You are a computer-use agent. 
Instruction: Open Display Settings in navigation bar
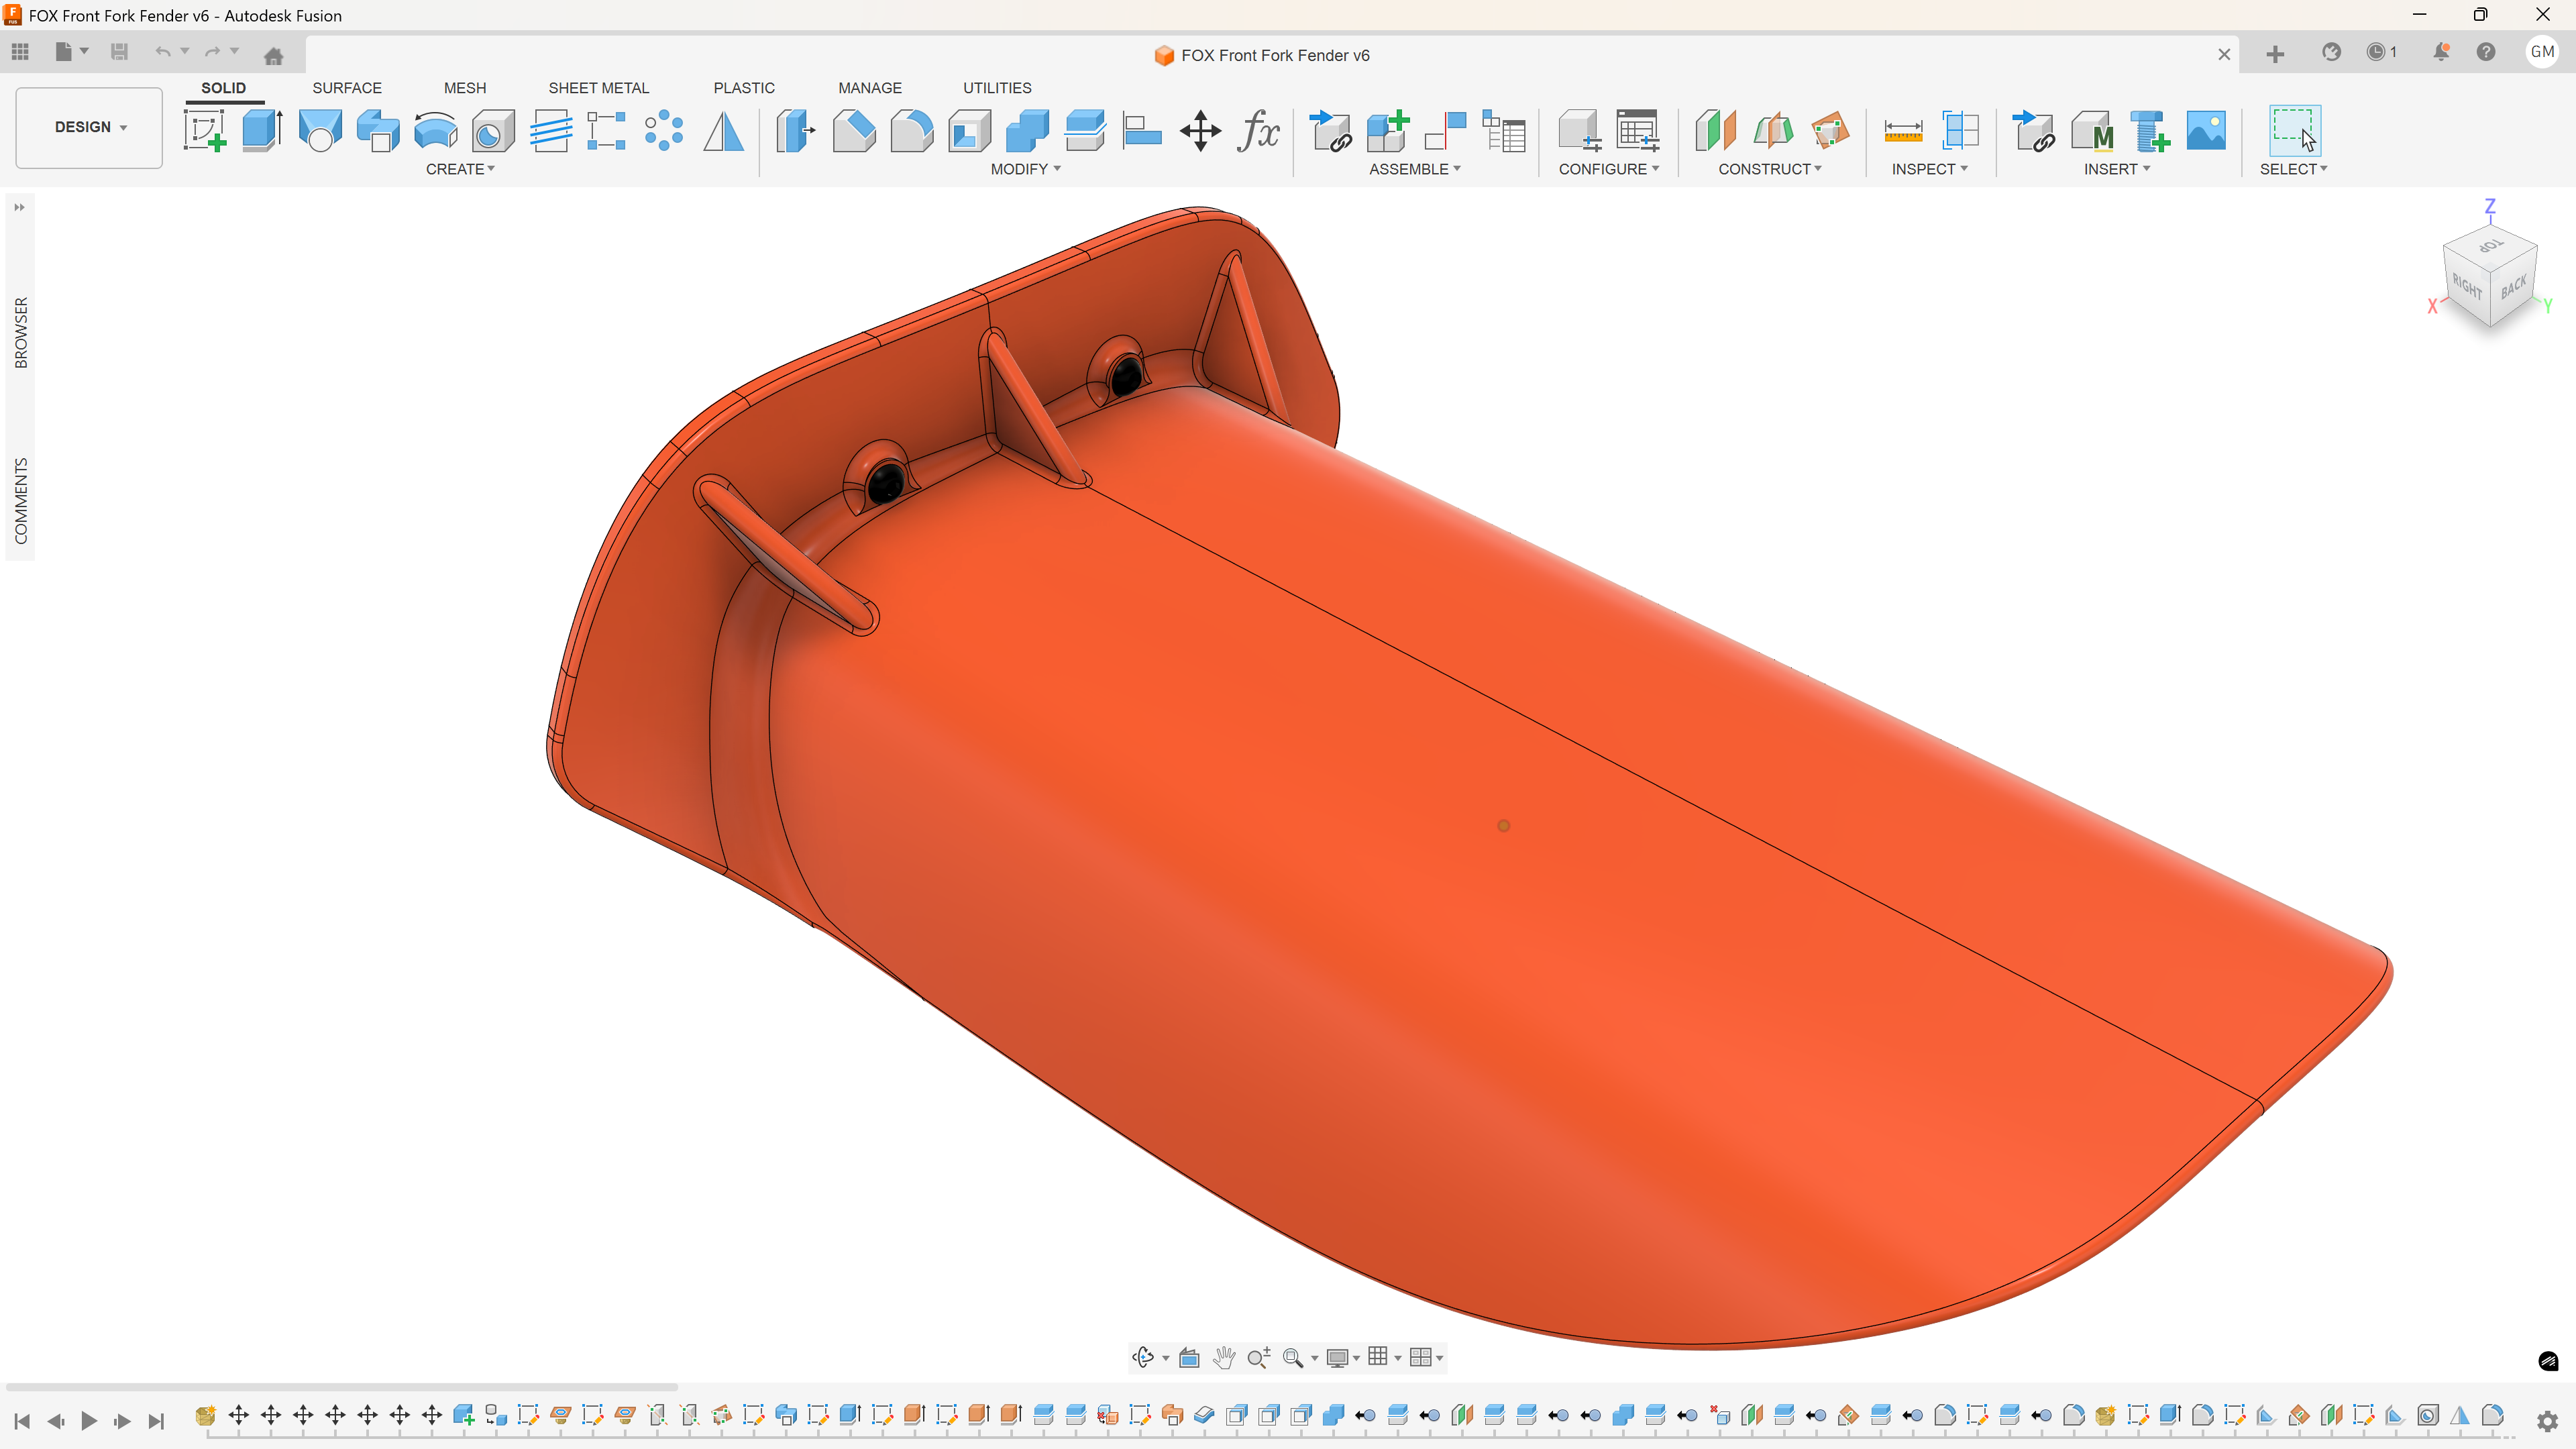(x=1337, y=1357)
